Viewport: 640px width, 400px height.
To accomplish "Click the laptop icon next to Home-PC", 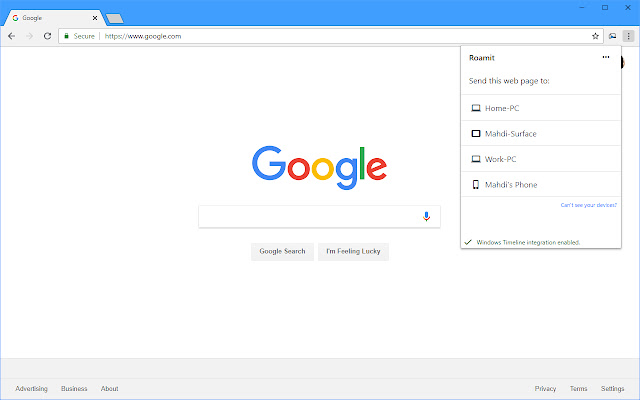I will click(x=476, y=108).
